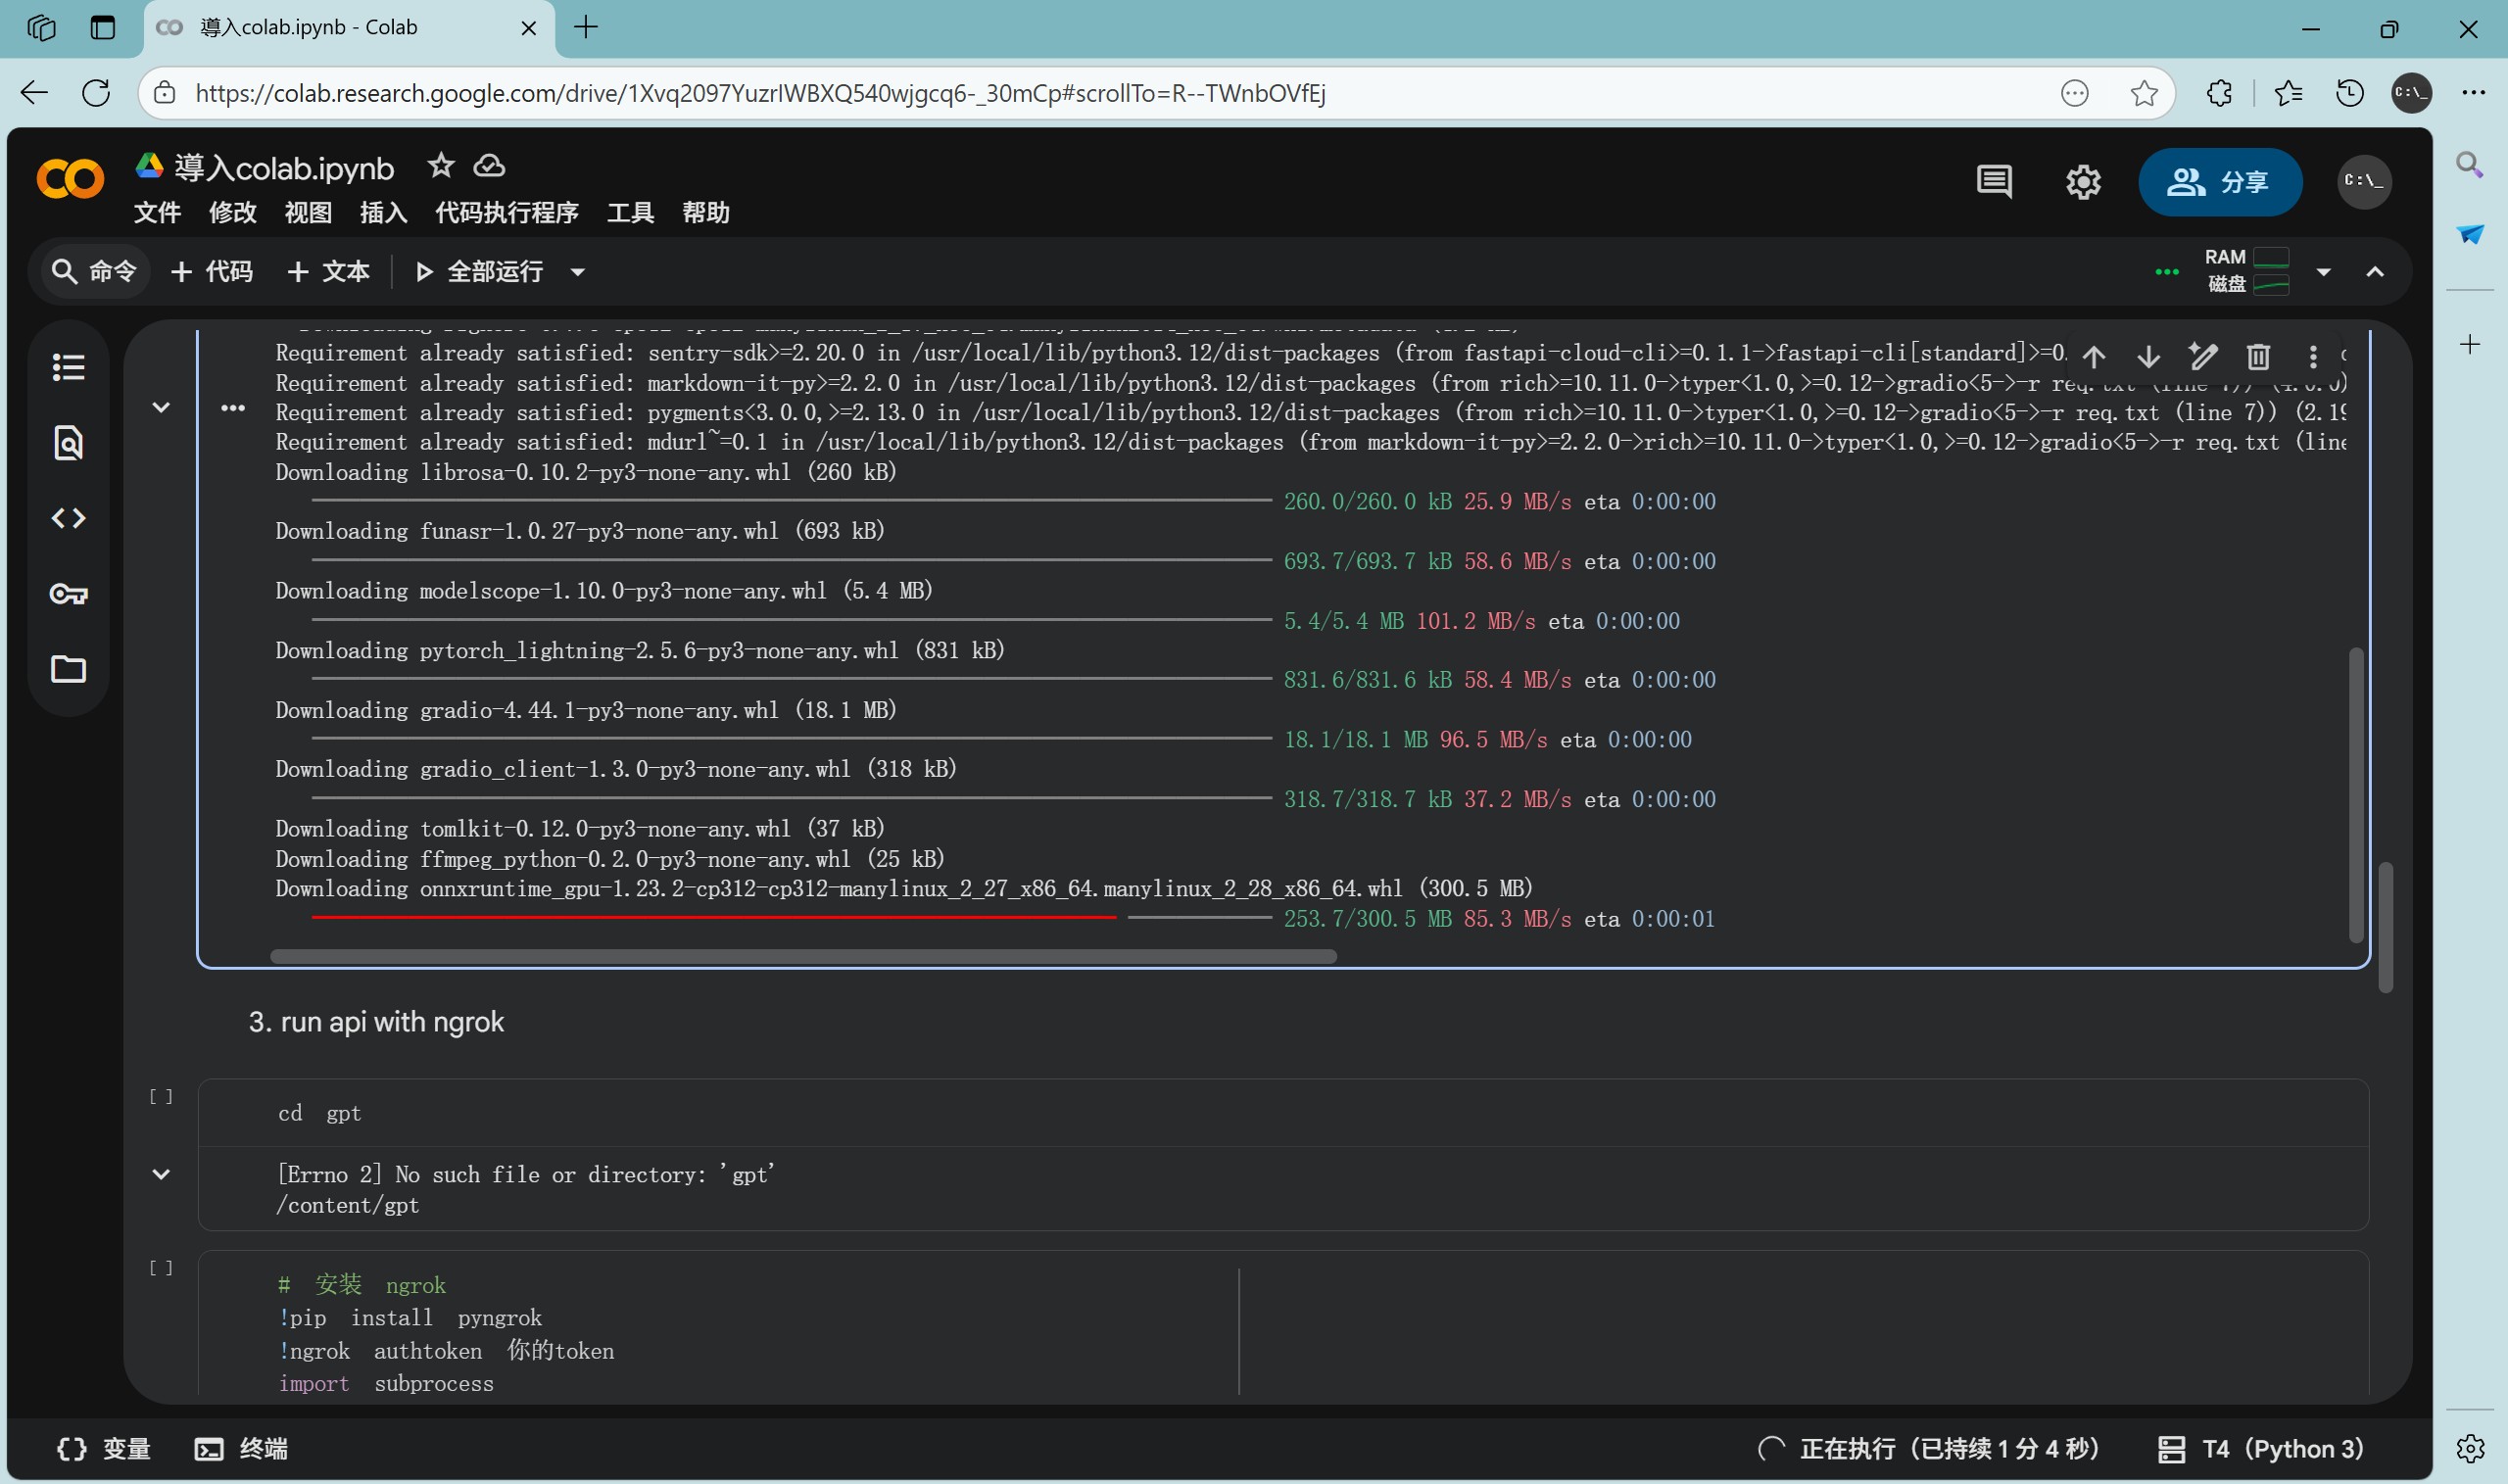Run the ngrok install cell
2508x1484 pixels.
click(x=161, y=1268)
